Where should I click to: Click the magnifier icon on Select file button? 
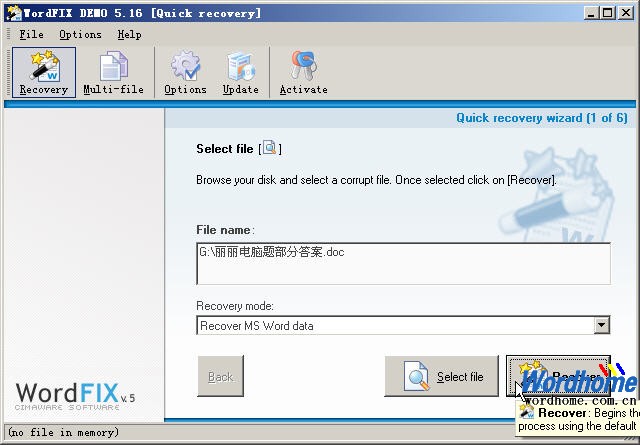click(x=416, y=376)
